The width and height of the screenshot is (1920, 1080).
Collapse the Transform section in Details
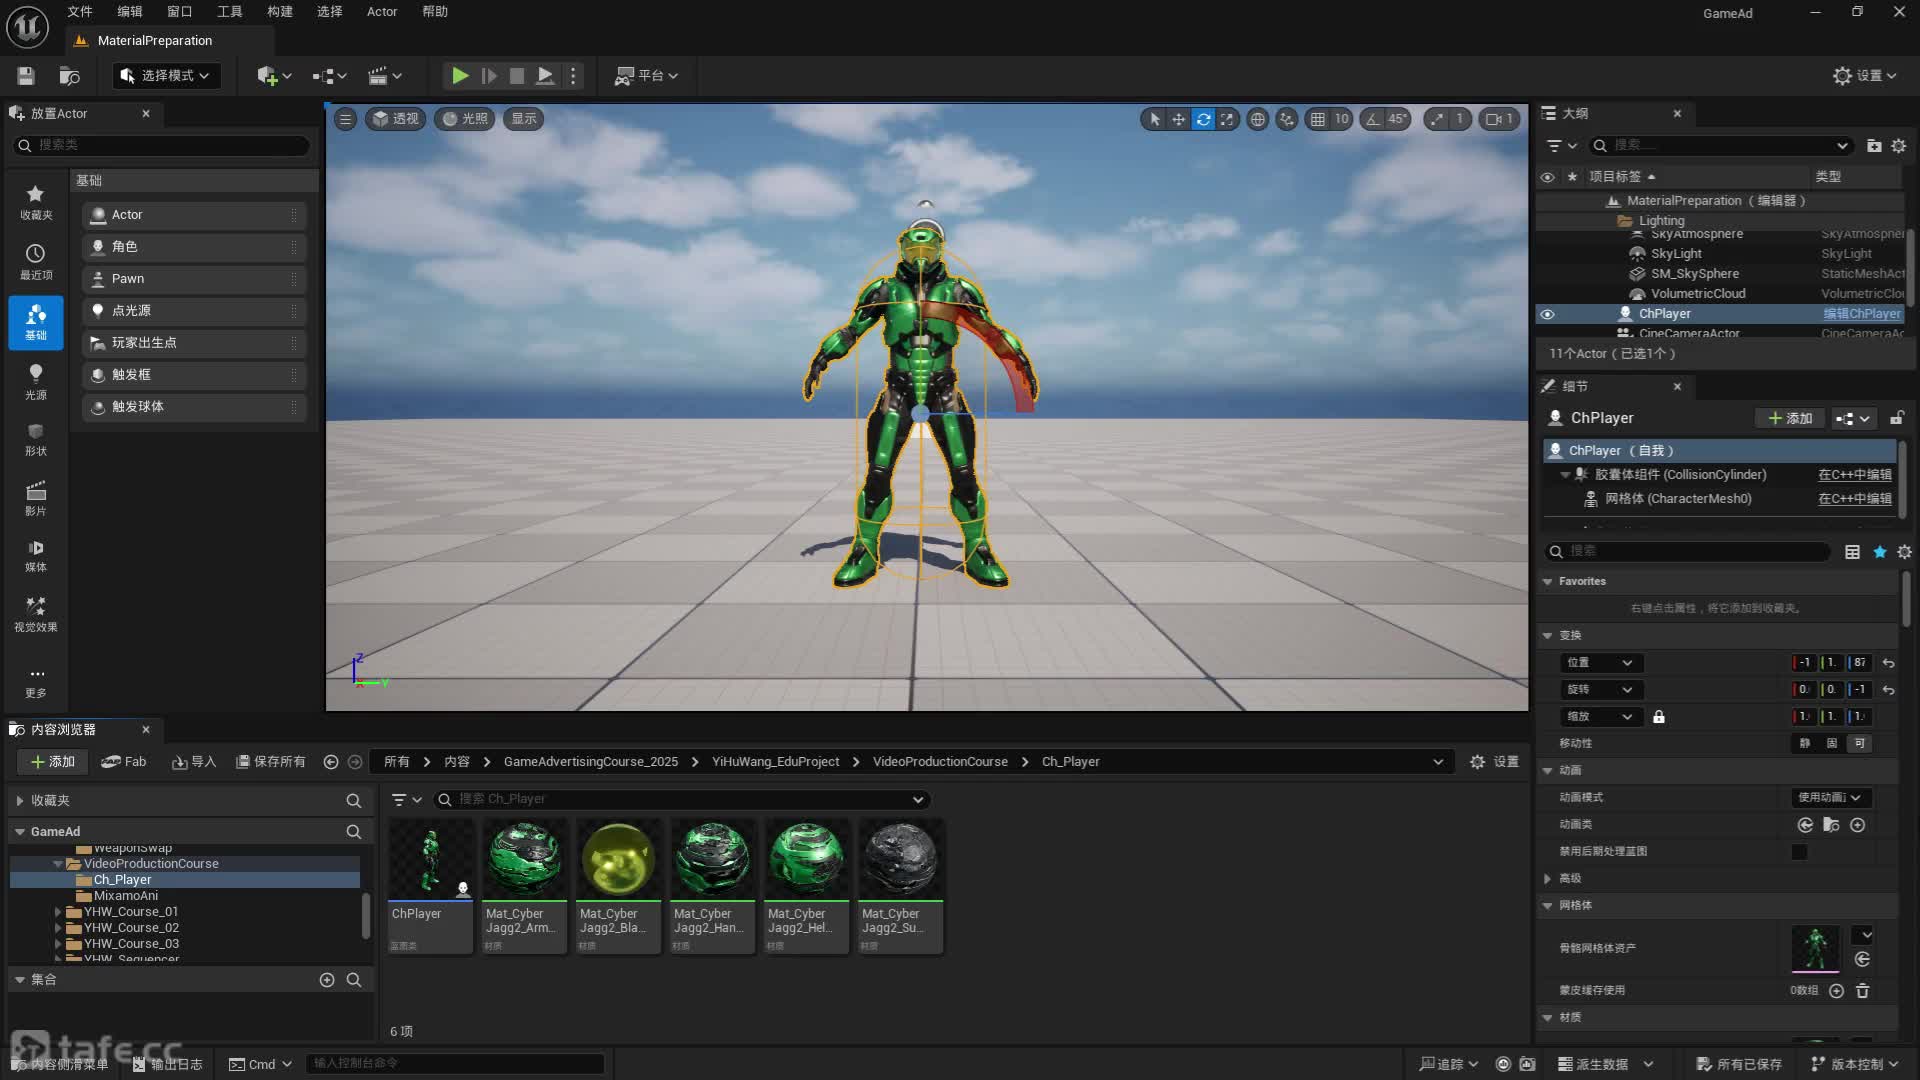coord(1548,635)
